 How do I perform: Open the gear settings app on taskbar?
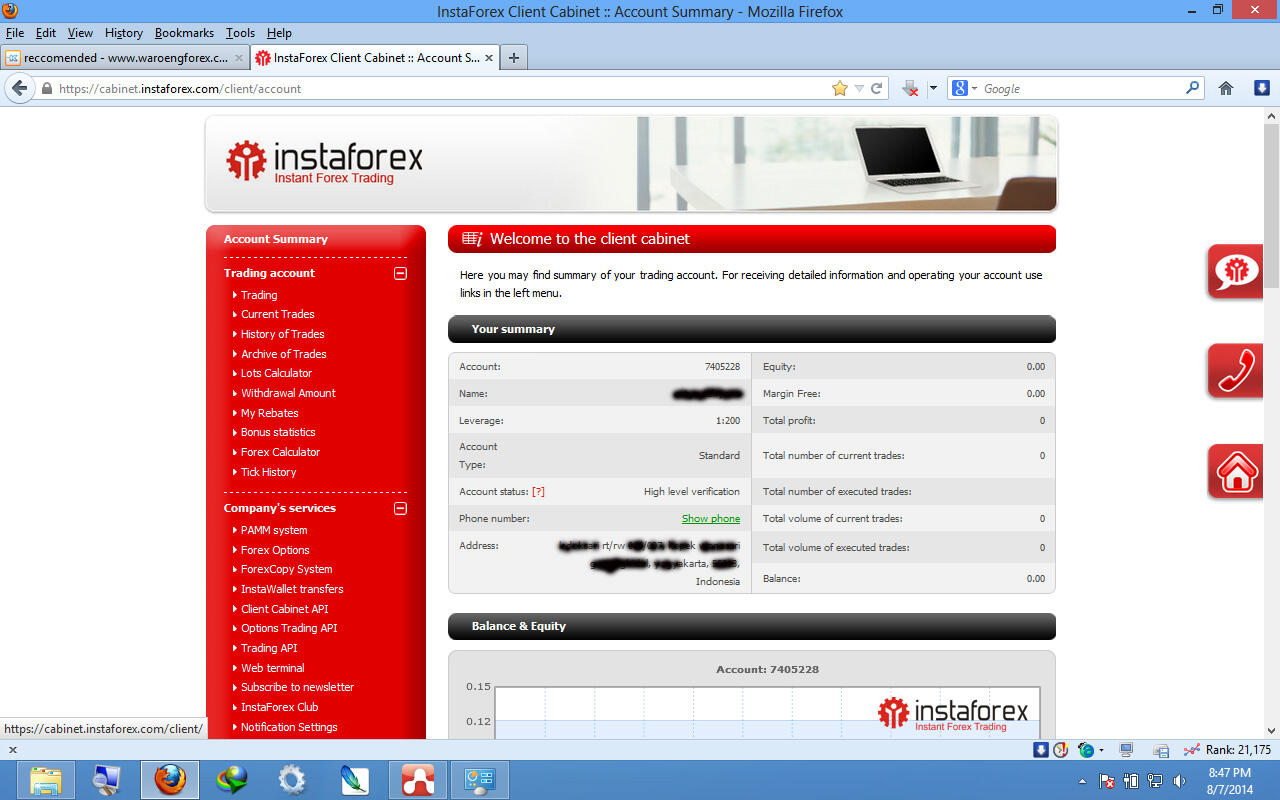292,780
